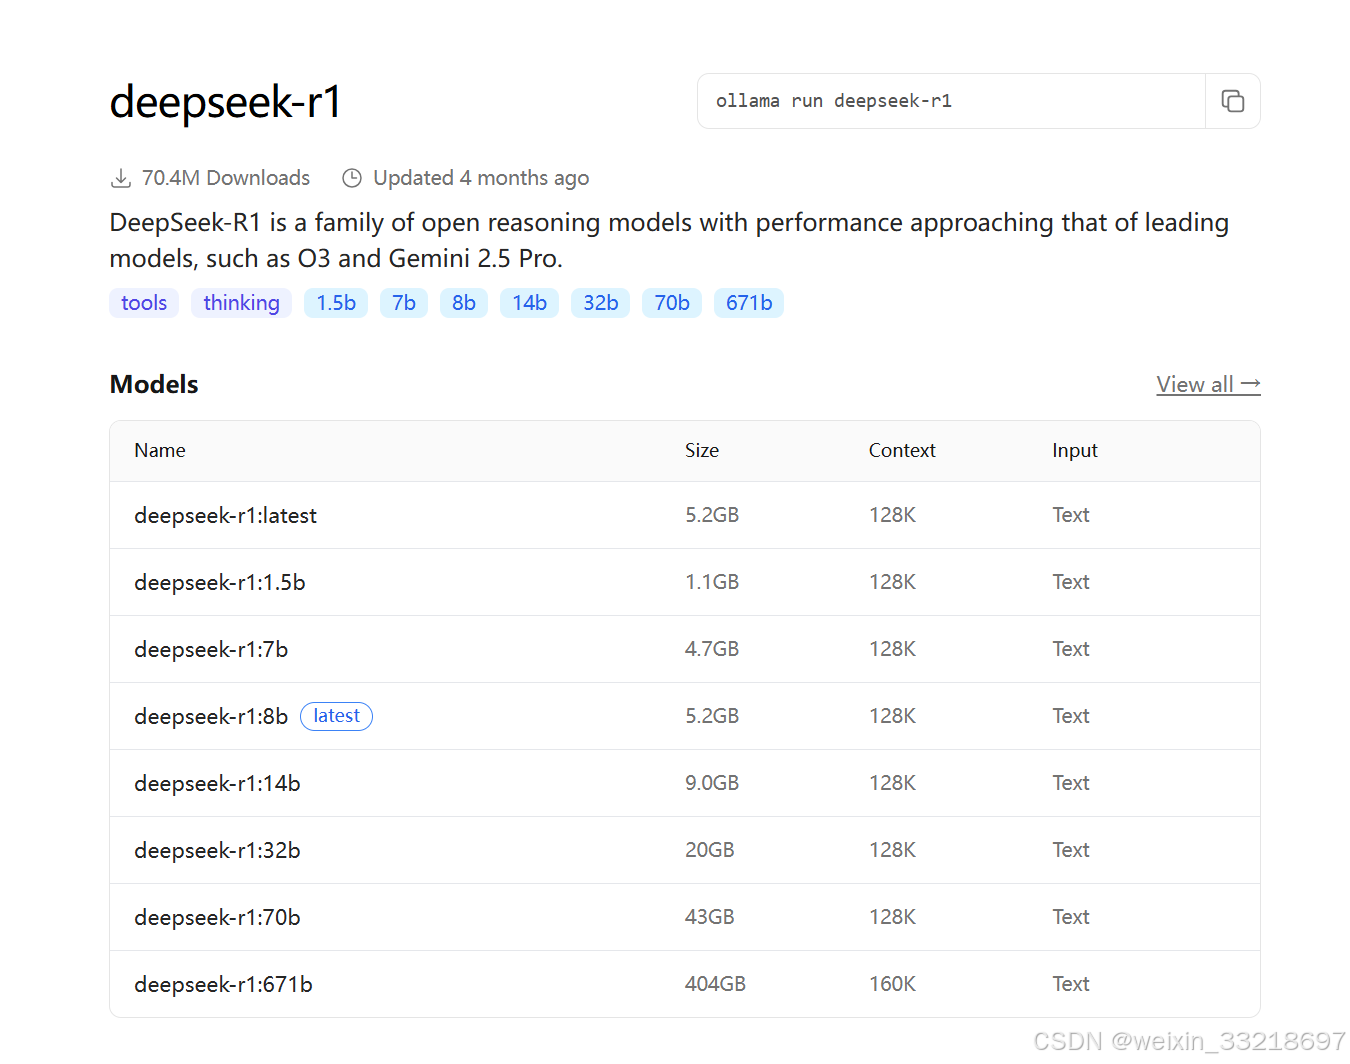Choose the 8b size tag
1350x1064 pixels.
click(464, 303)
